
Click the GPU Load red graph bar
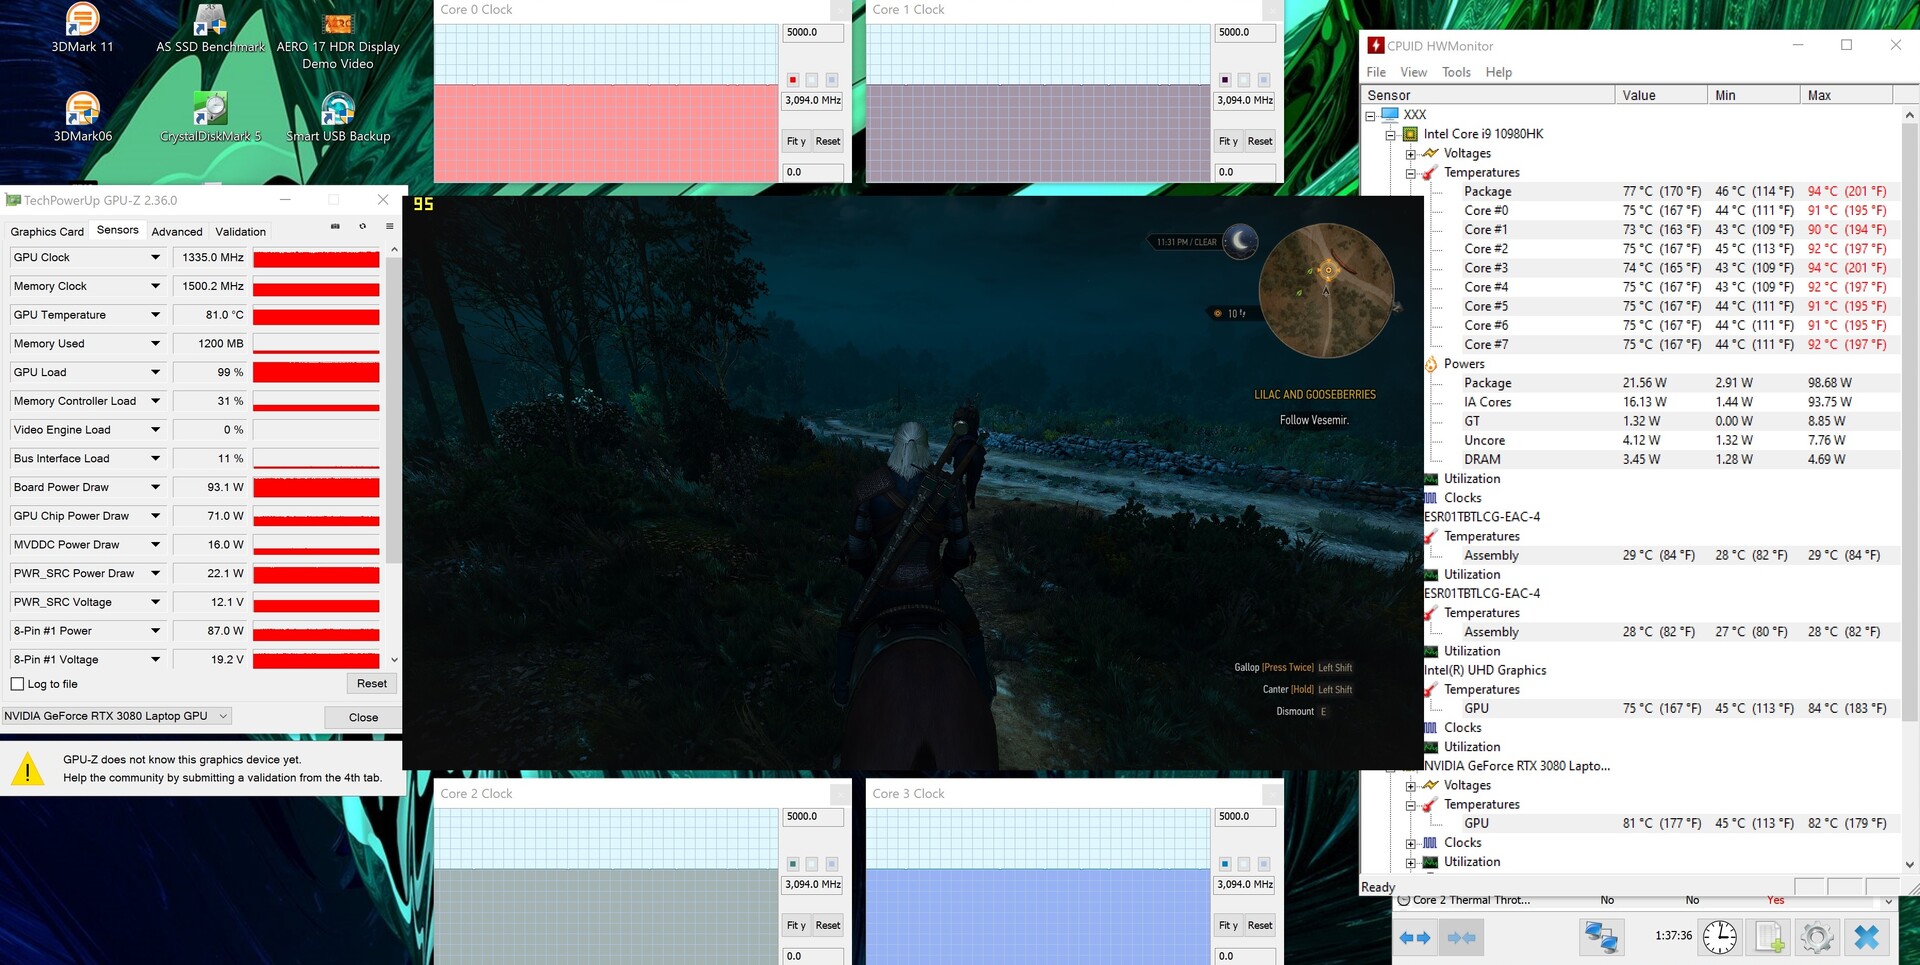click(316, 373)
